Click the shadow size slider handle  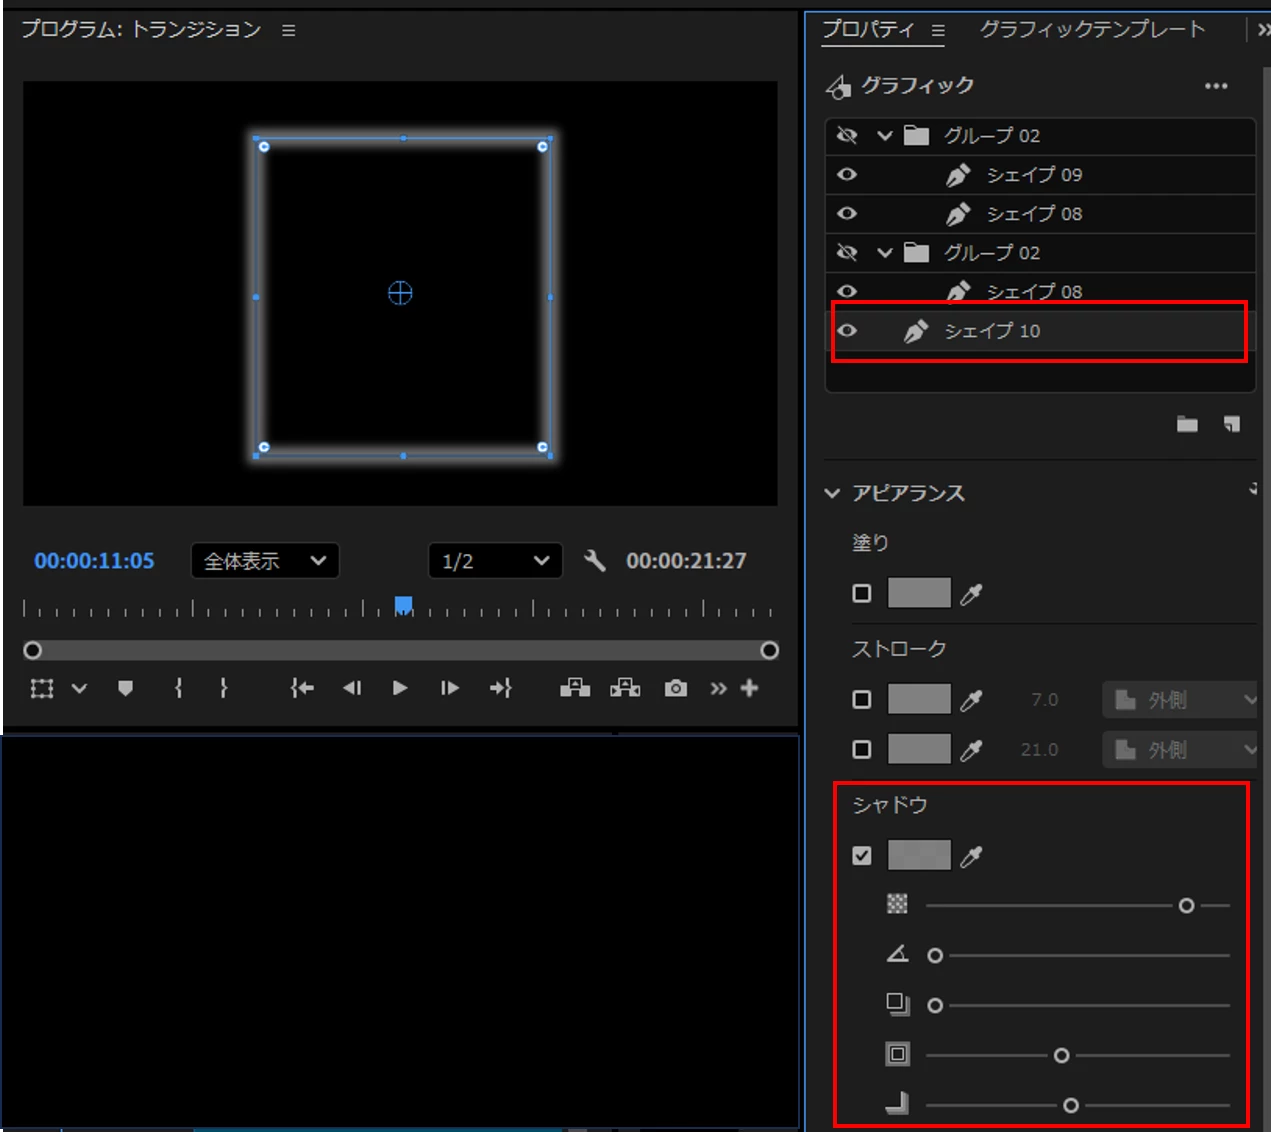tap(1062, 1056)
